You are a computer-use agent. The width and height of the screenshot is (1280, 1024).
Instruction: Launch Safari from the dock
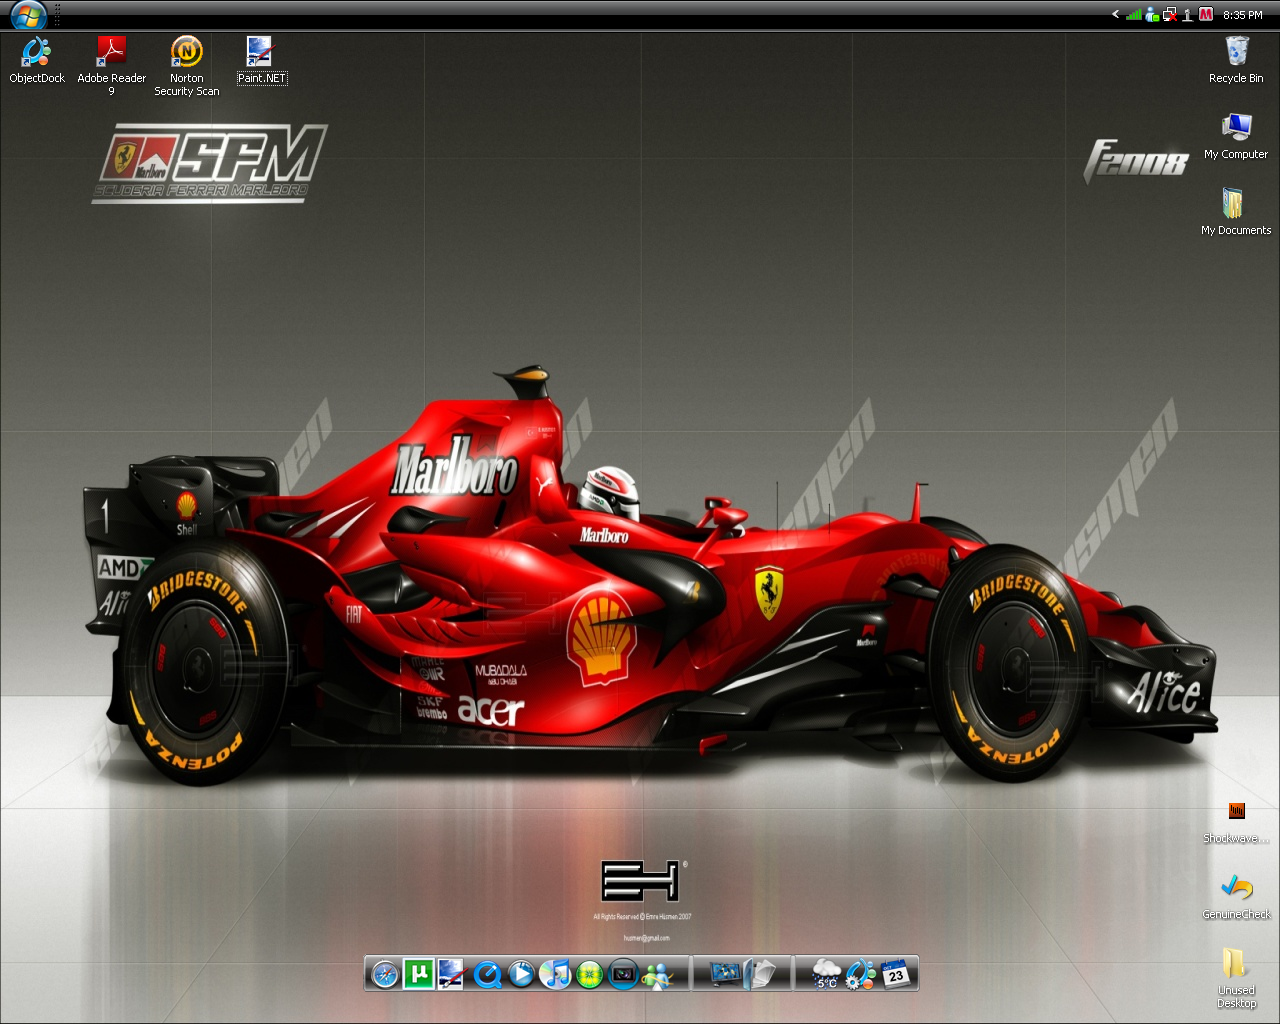tap(385, 974)
